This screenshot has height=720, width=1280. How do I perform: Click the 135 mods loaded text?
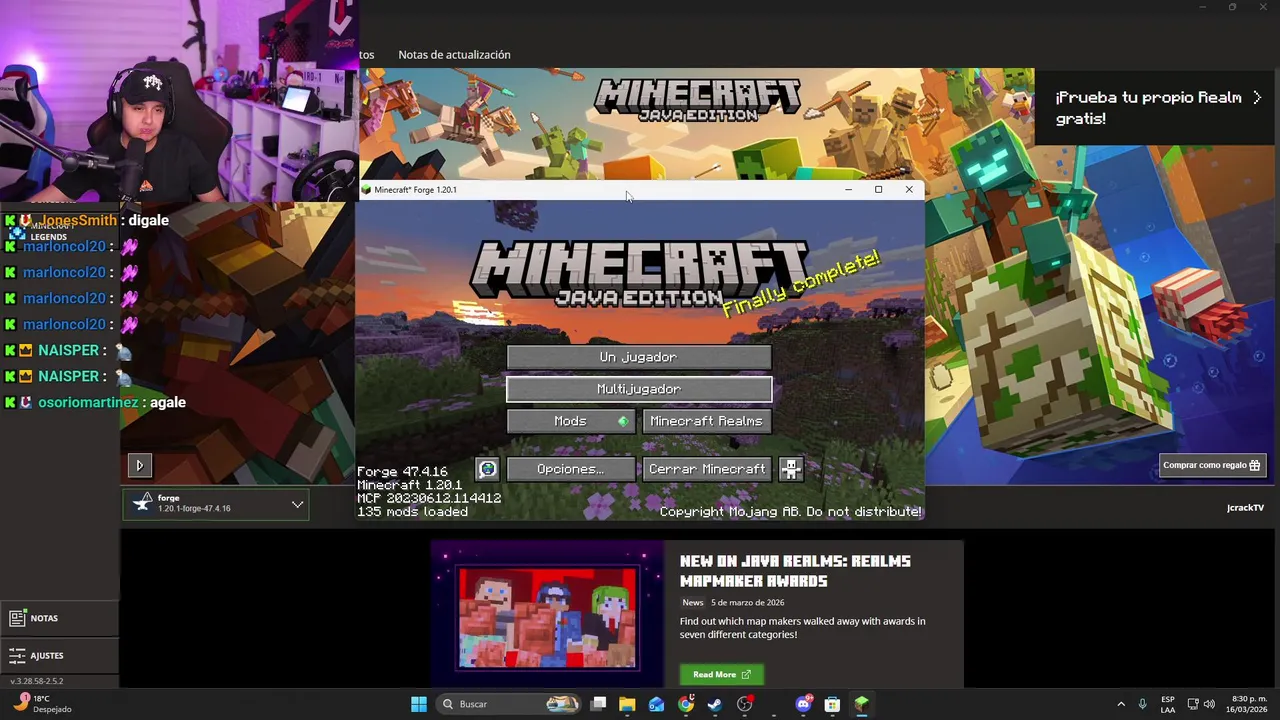(413, 511)
